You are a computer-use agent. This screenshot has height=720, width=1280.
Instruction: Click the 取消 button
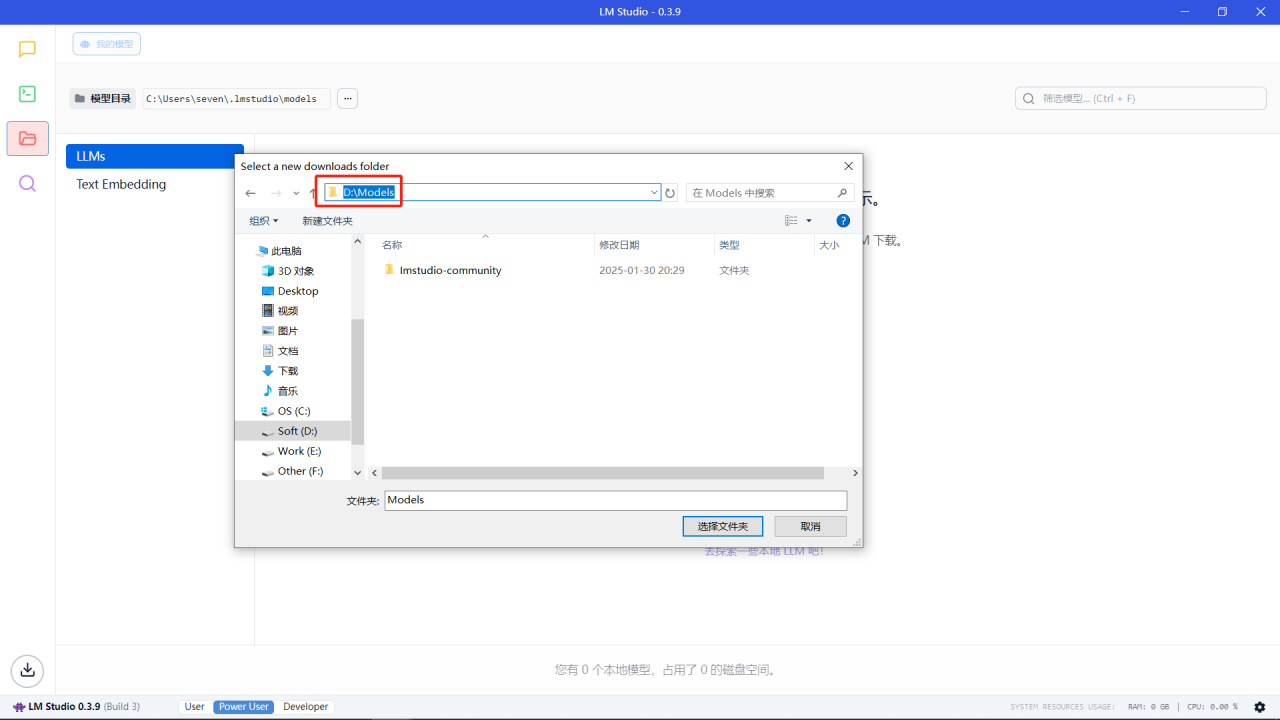click(x=810, y=526)
